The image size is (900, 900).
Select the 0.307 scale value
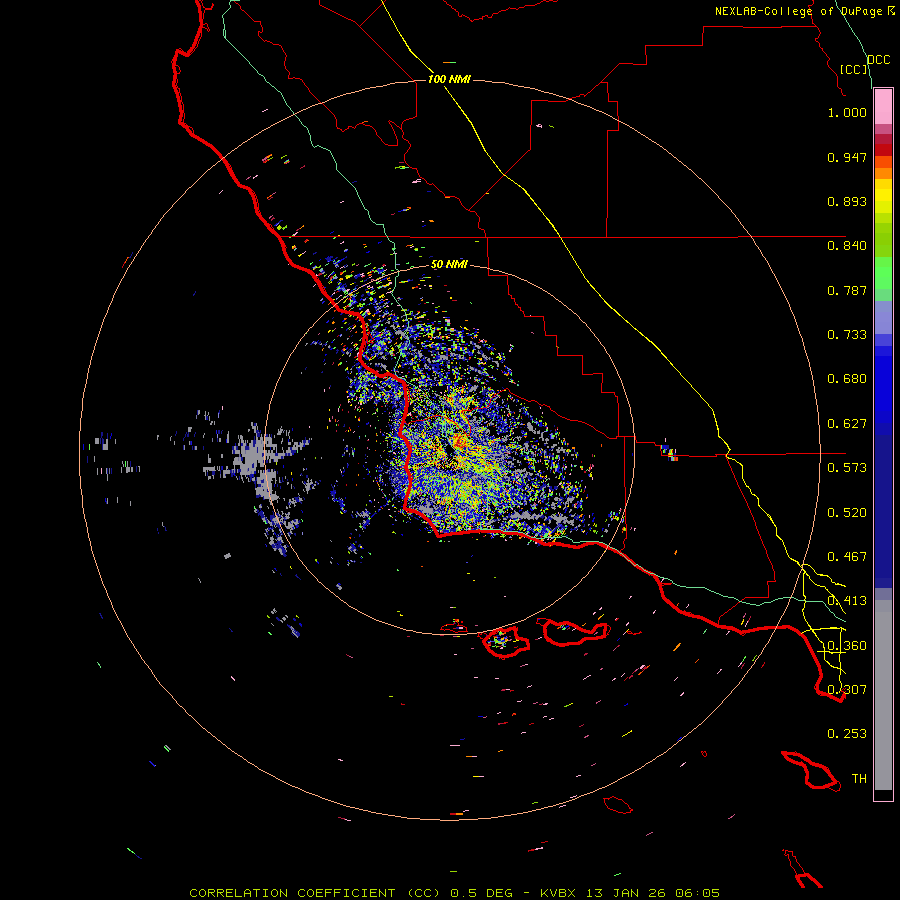coord(847,690)
